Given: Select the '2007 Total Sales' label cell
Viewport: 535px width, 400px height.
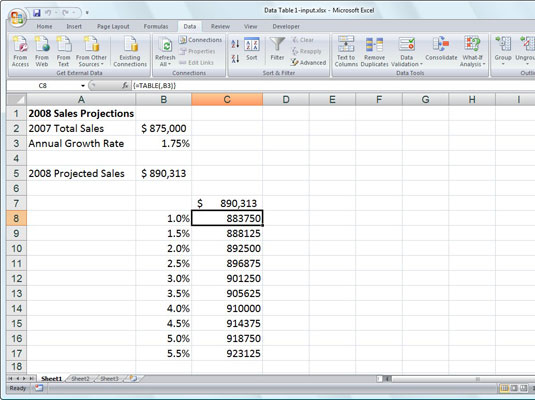Looking at the screenshot, I should (x=81, y=128).
